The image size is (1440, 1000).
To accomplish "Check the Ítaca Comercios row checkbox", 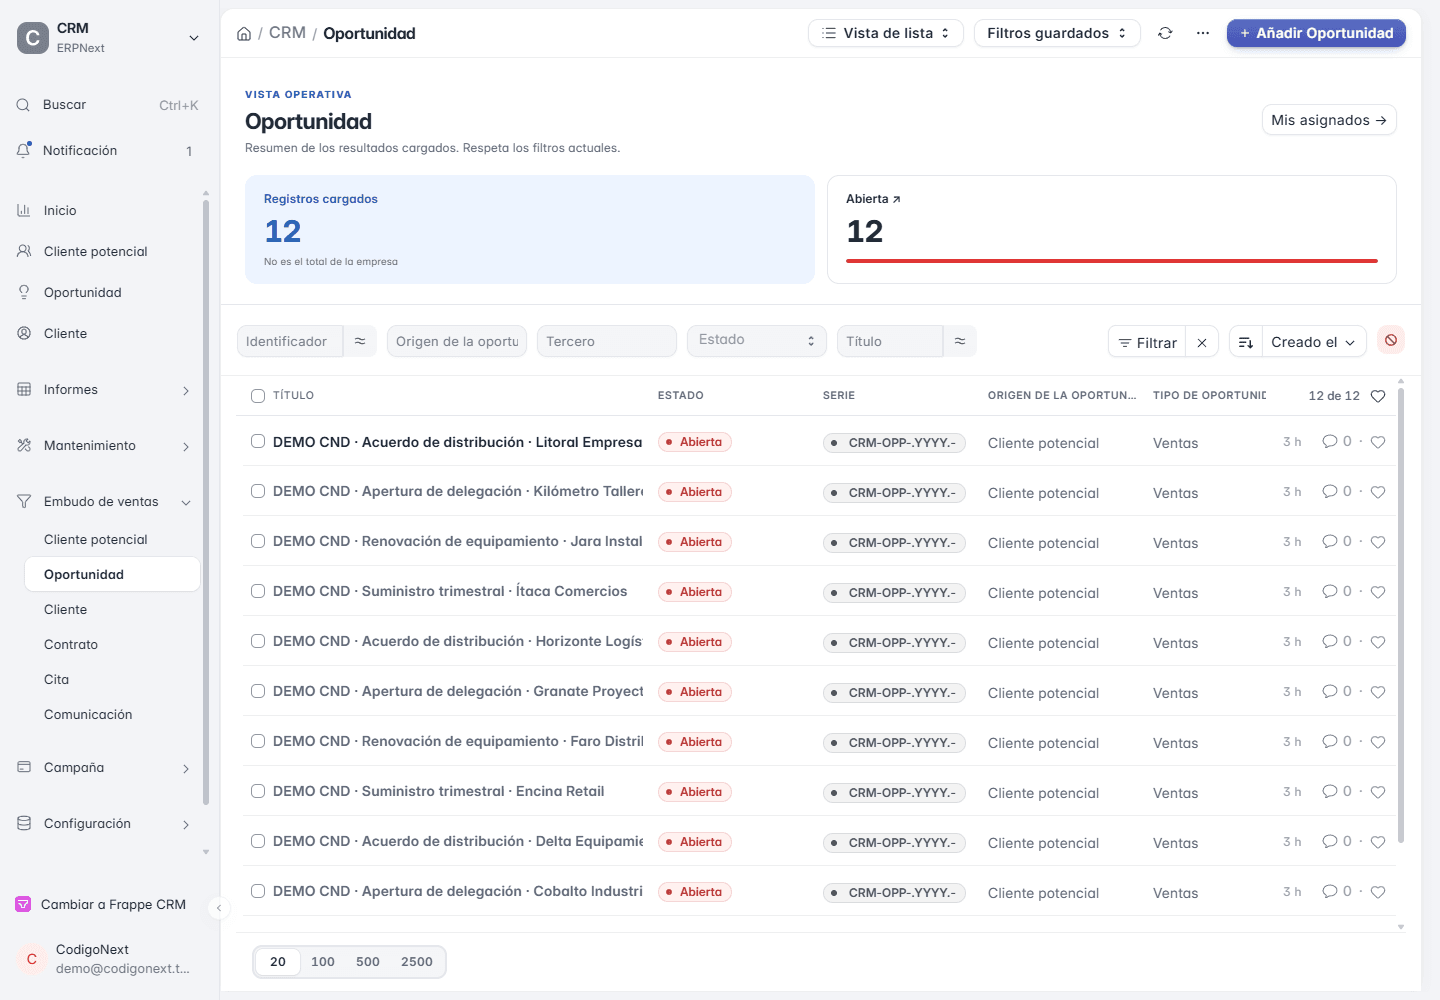I will [258, 591].
